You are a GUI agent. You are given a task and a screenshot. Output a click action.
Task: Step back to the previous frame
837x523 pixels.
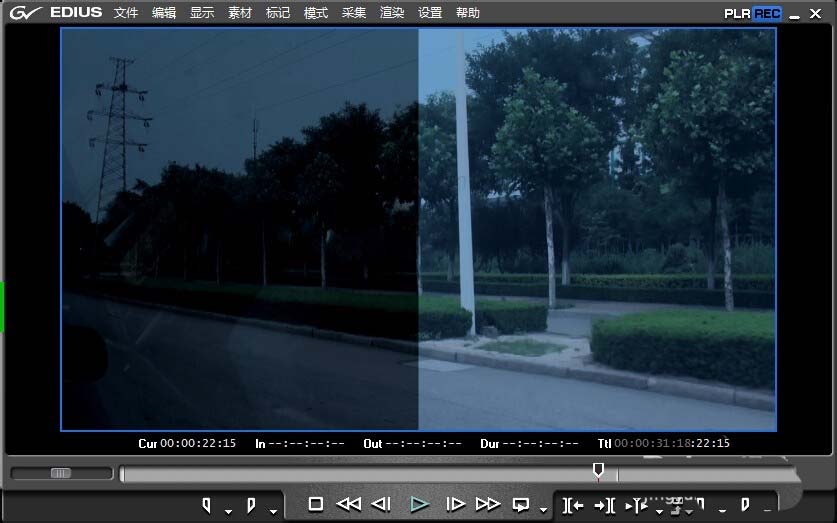(381, 504)
